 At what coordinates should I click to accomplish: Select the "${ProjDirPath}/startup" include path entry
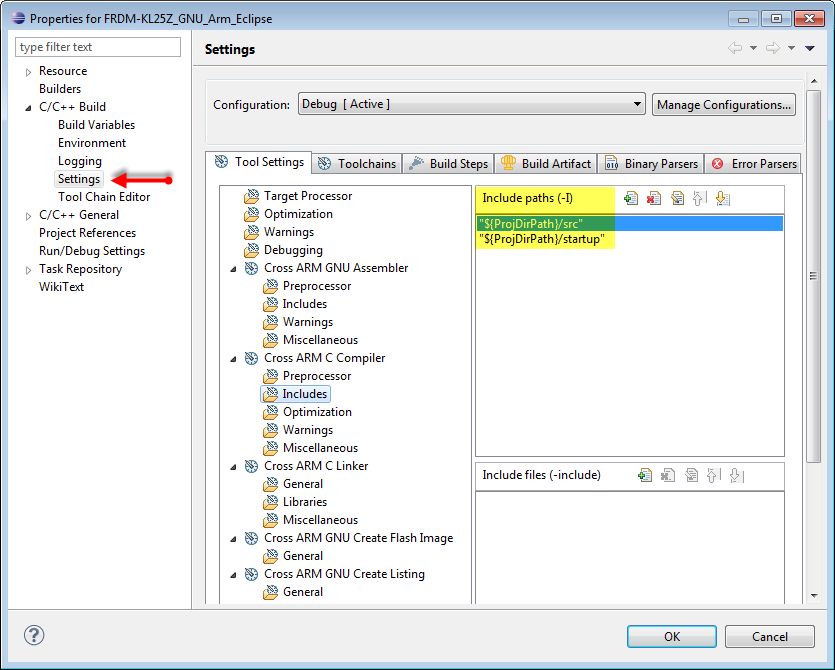[545, 240]
